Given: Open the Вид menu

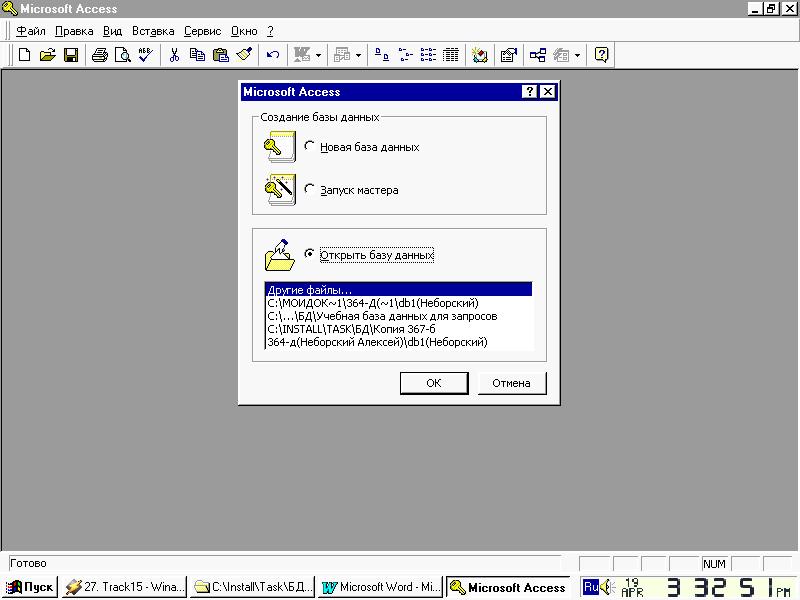Looking at the screenshot, I should click(x=112, y=31).
